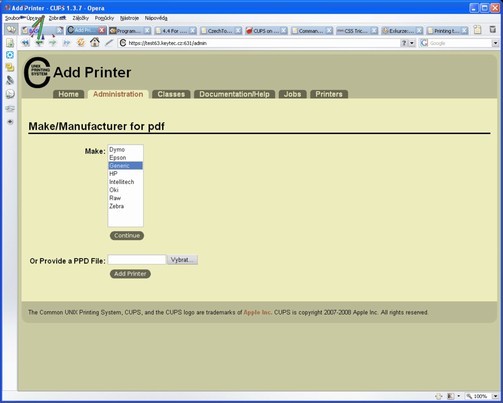Click the status bar image display icon
503x403 pixels.
coord(450,396)
